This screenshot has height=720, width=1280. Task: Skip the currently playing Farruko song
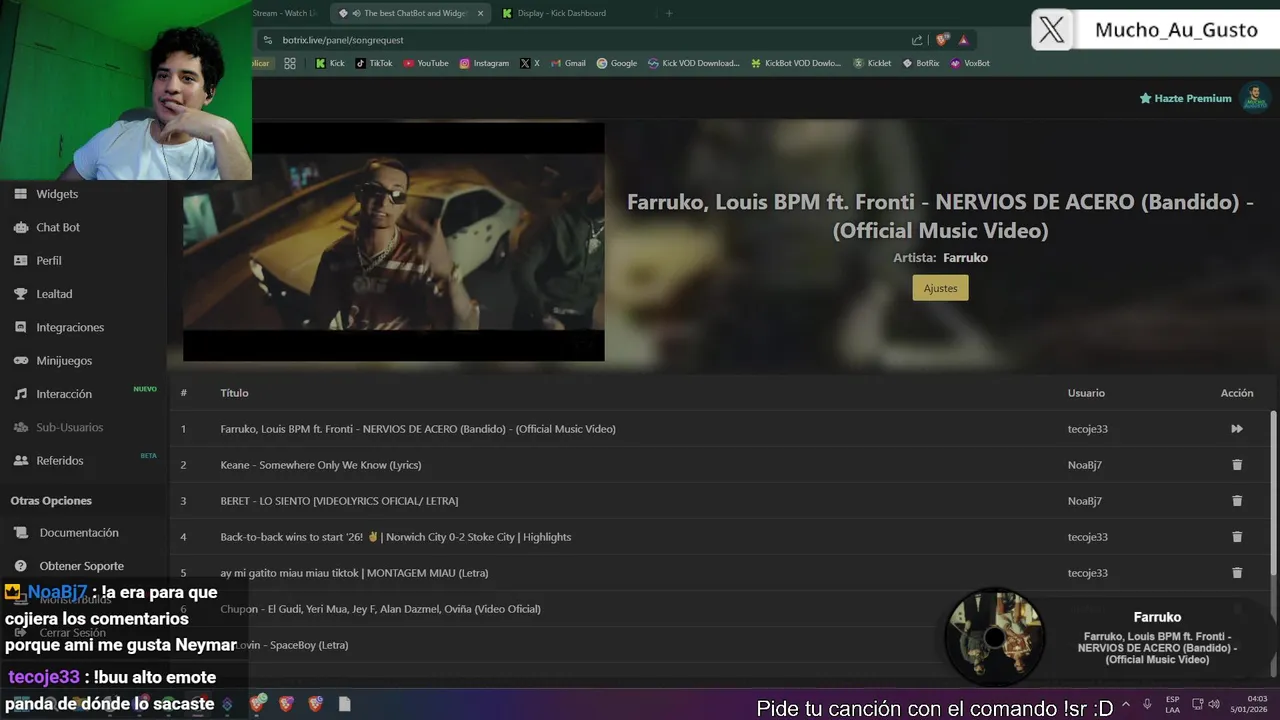pos(1237,429)
